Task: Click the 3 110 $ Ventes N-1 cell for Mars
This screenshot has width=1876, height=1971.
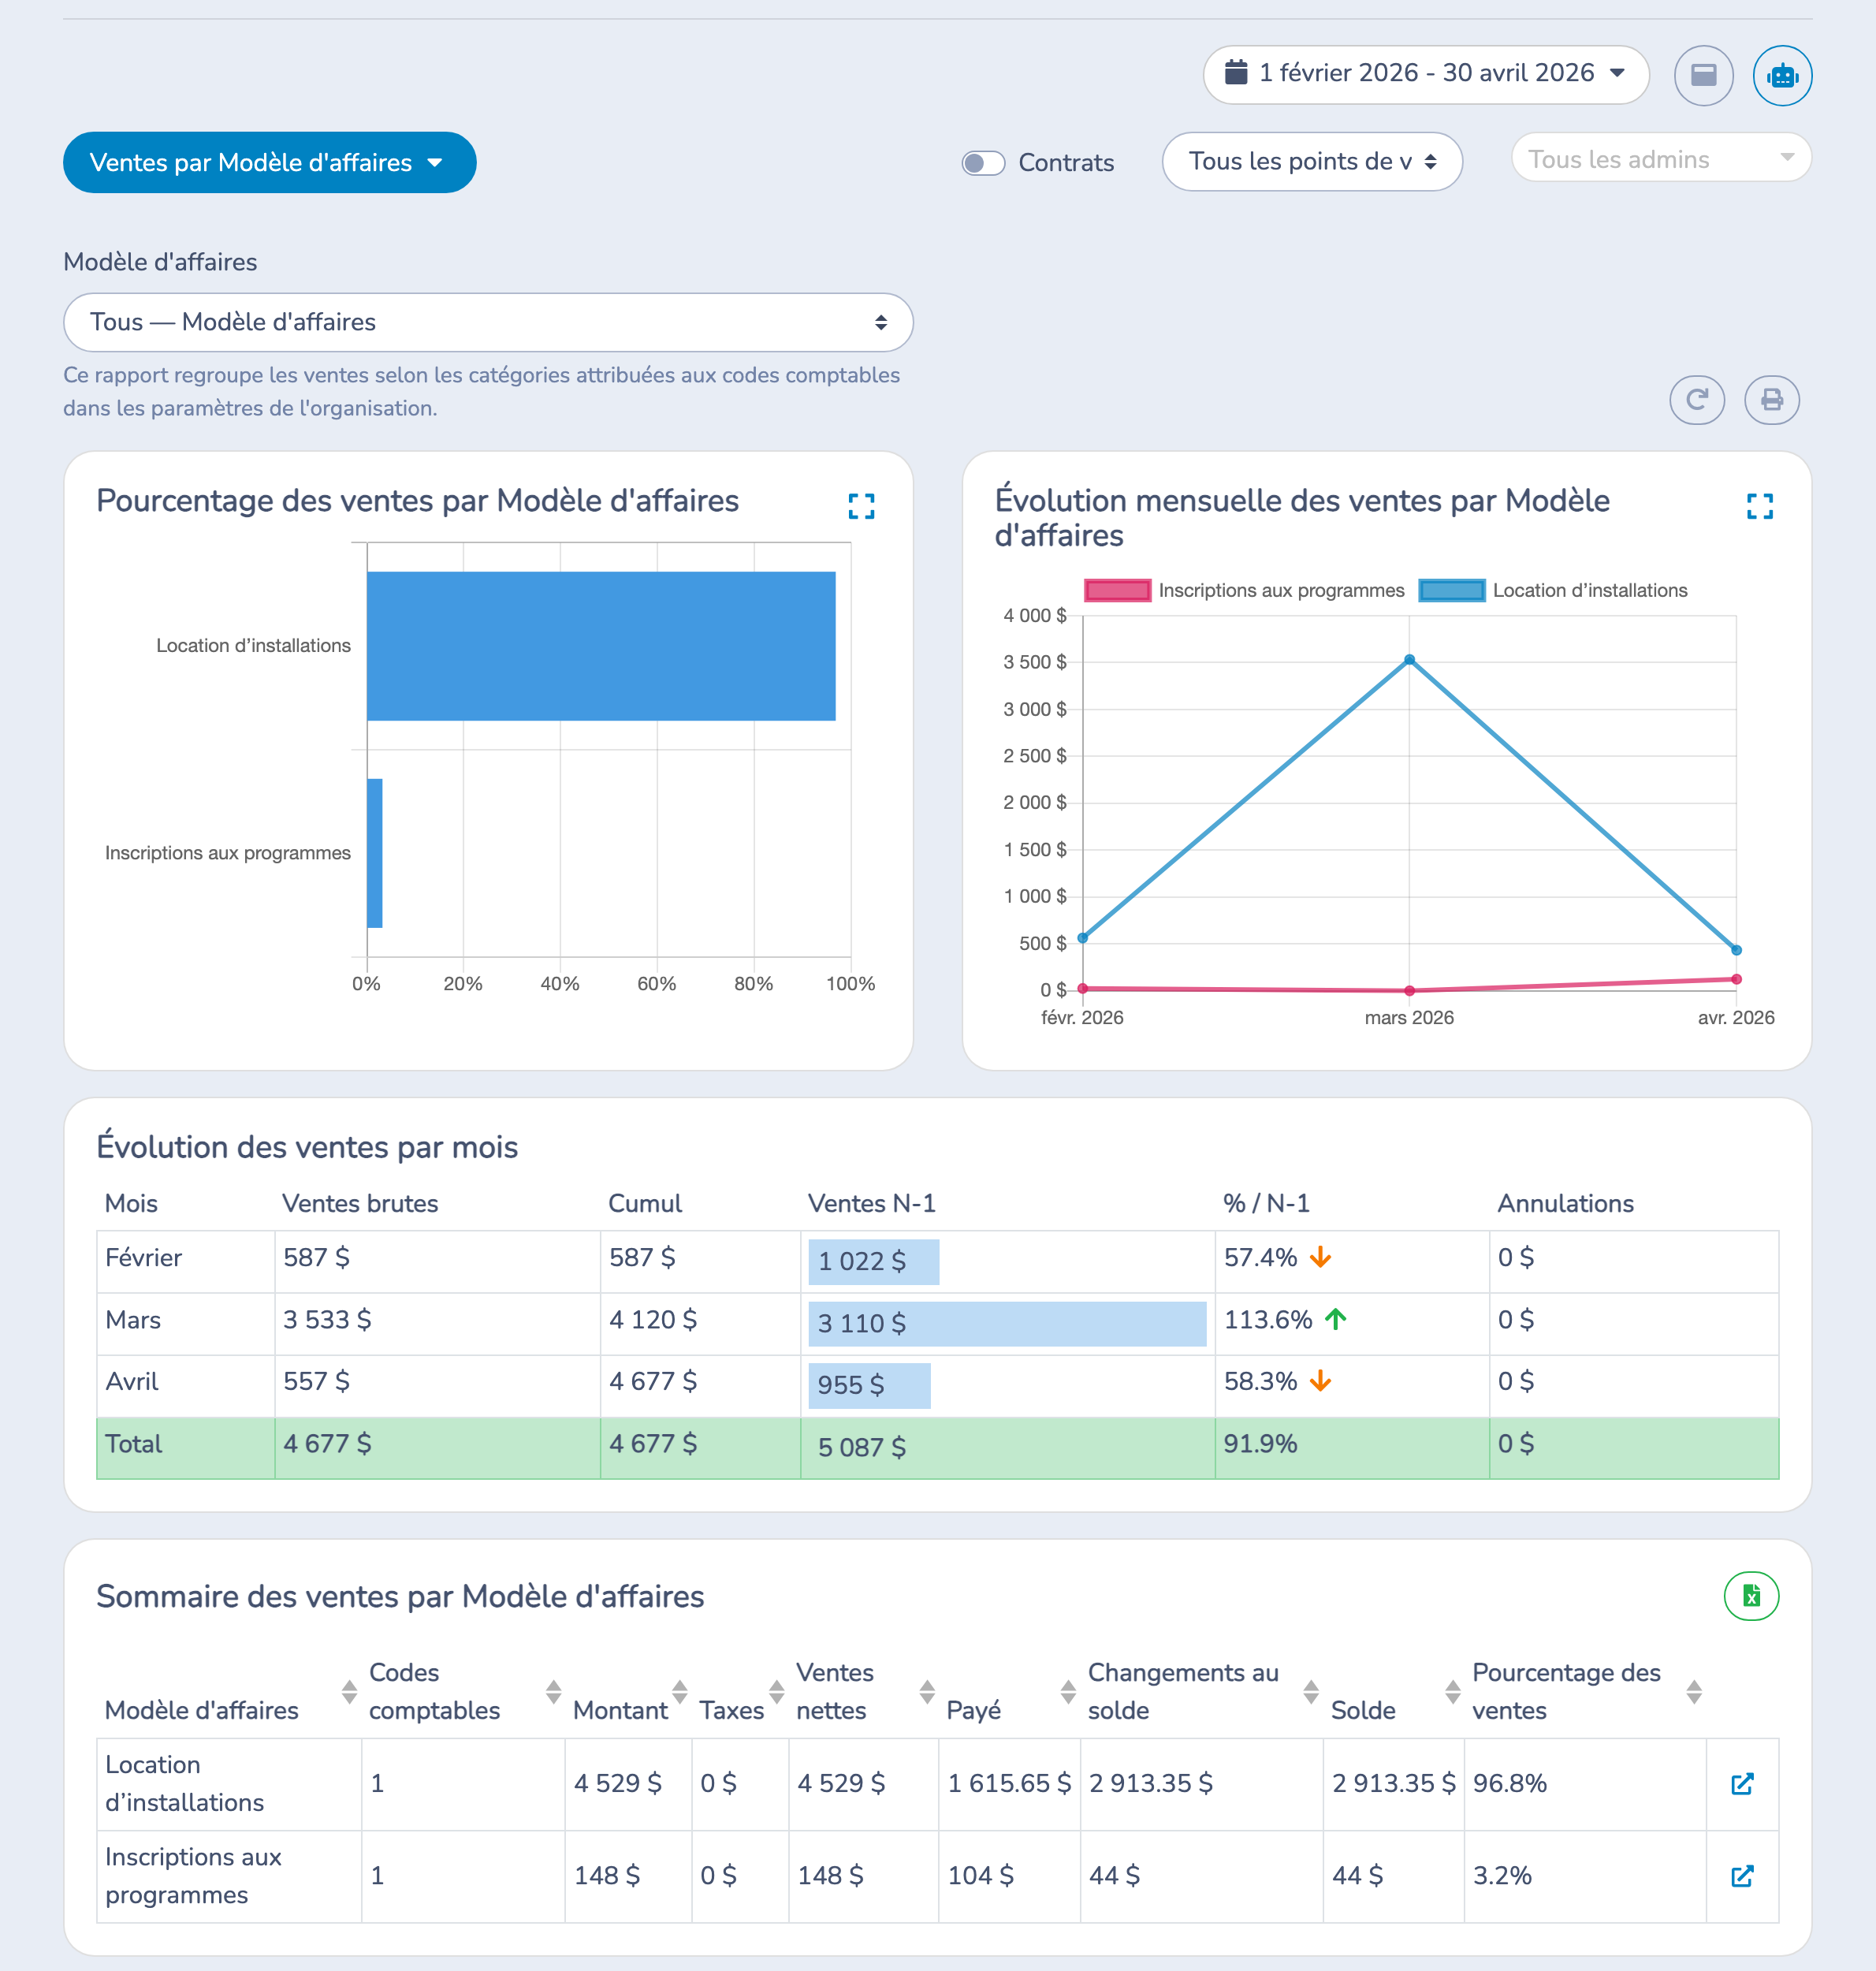Action: tap(1007, 1323)
